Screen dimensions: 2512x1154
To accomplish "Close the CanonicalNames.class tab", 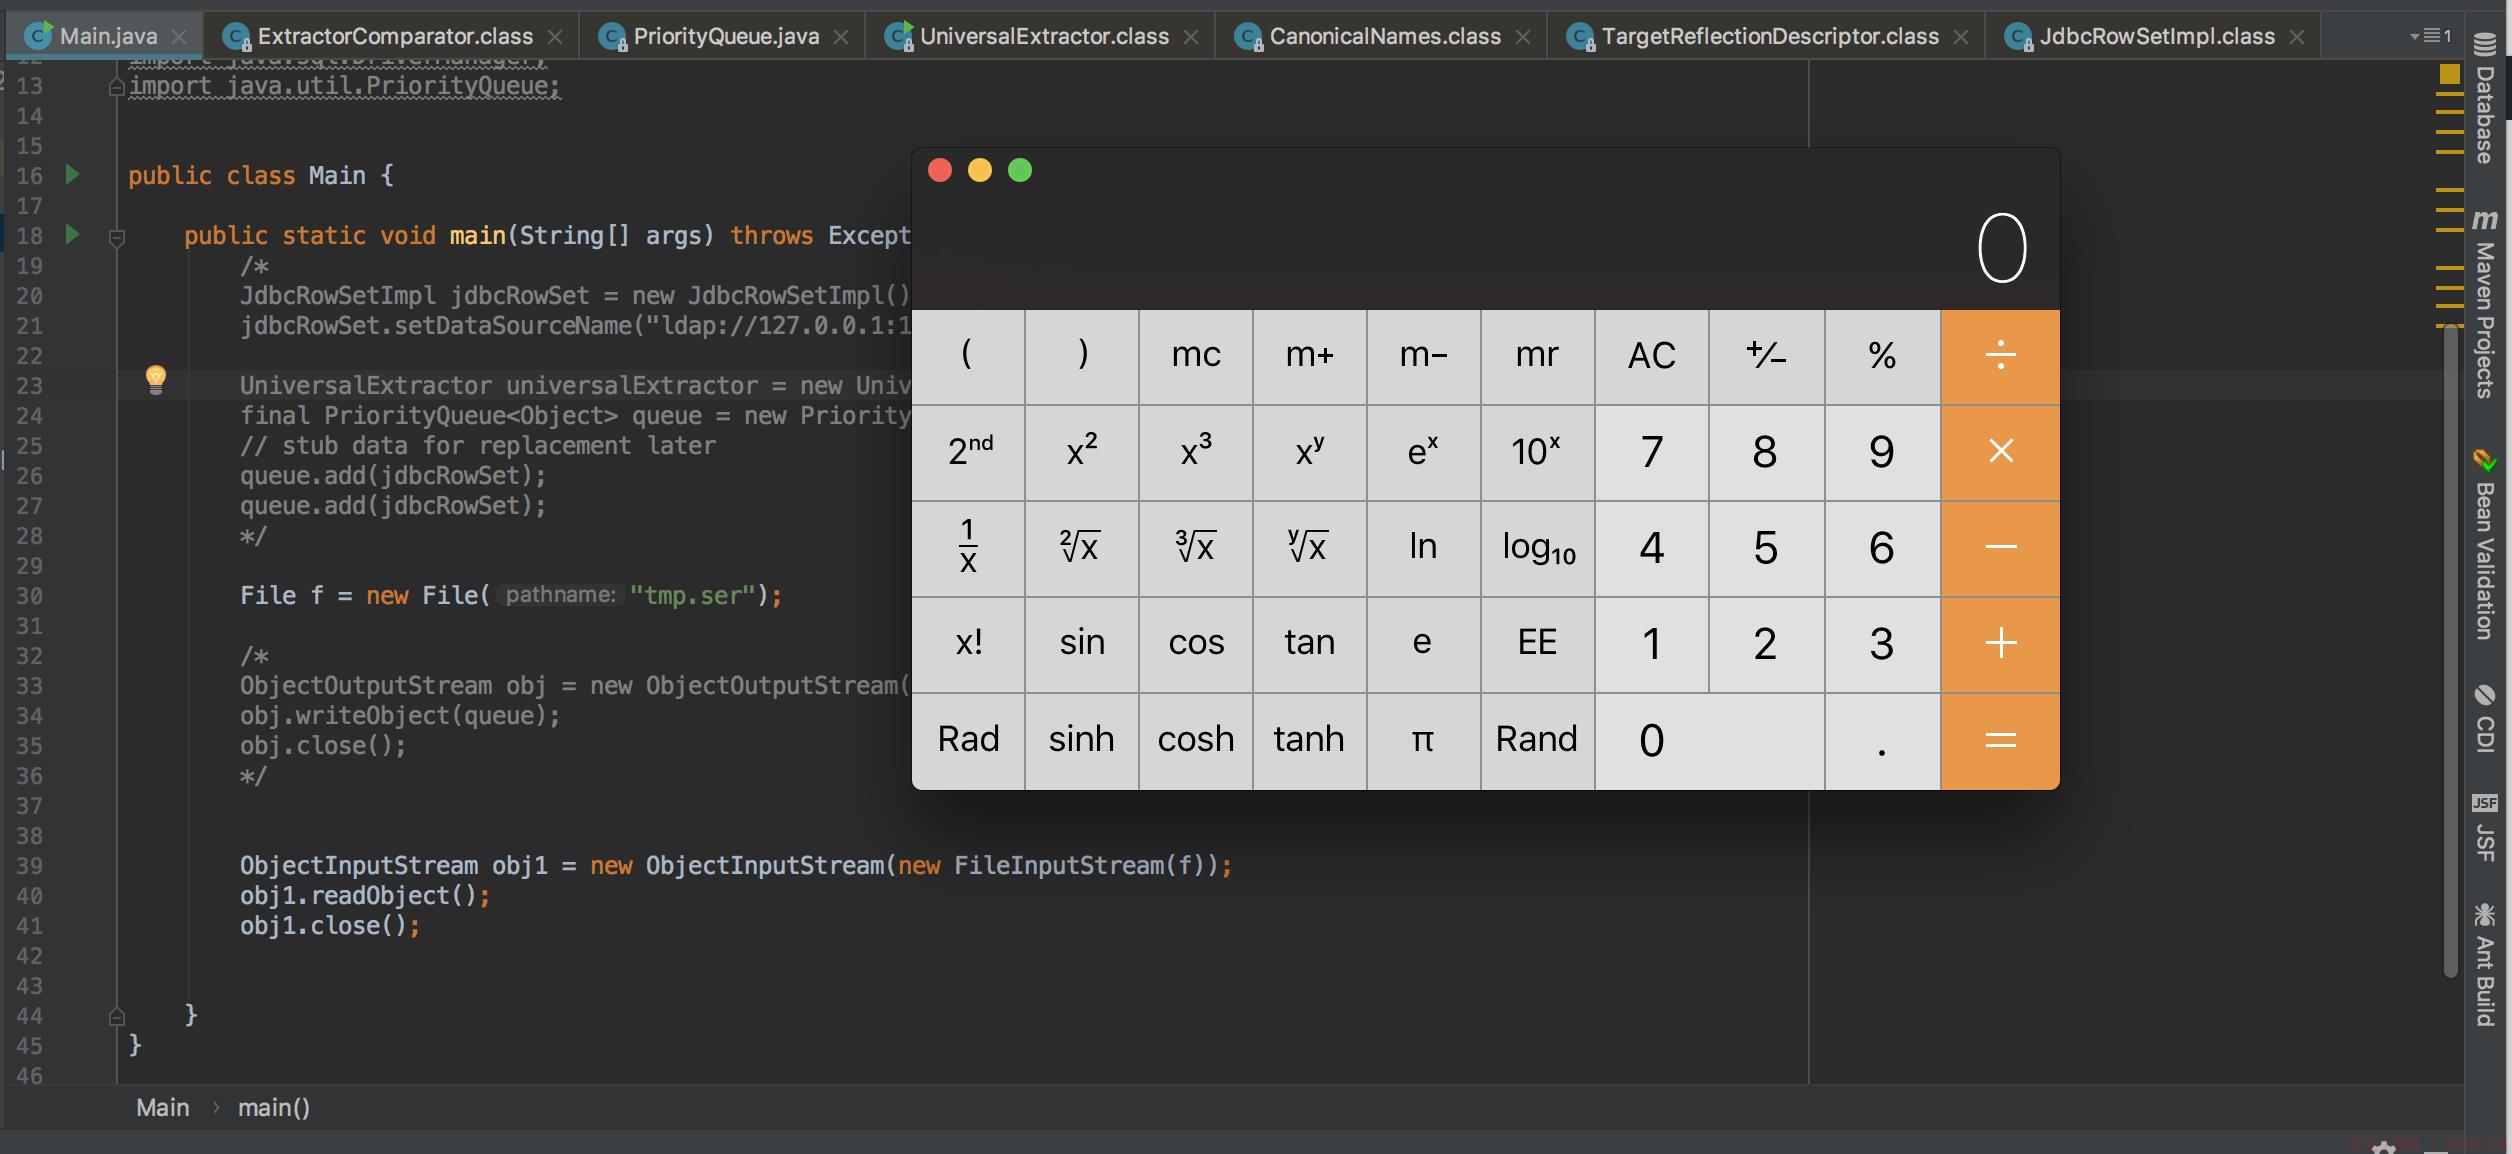I will click(1523, 37).
